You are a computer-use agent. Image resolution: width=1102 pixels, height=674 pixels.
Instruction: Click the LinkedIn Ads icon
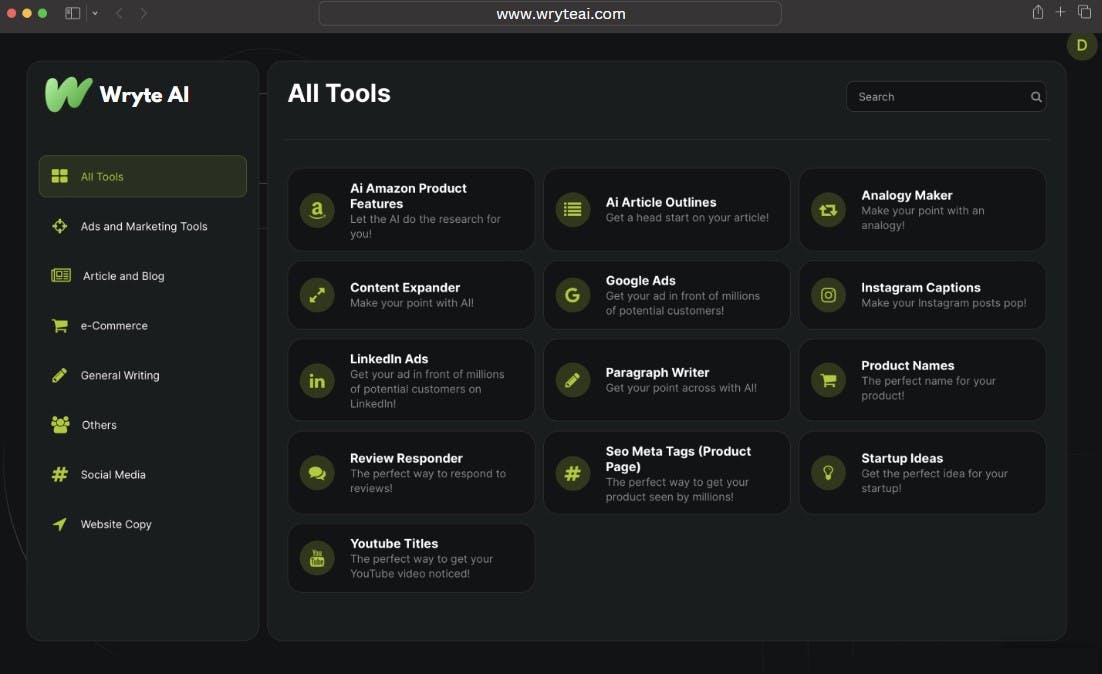316,380
